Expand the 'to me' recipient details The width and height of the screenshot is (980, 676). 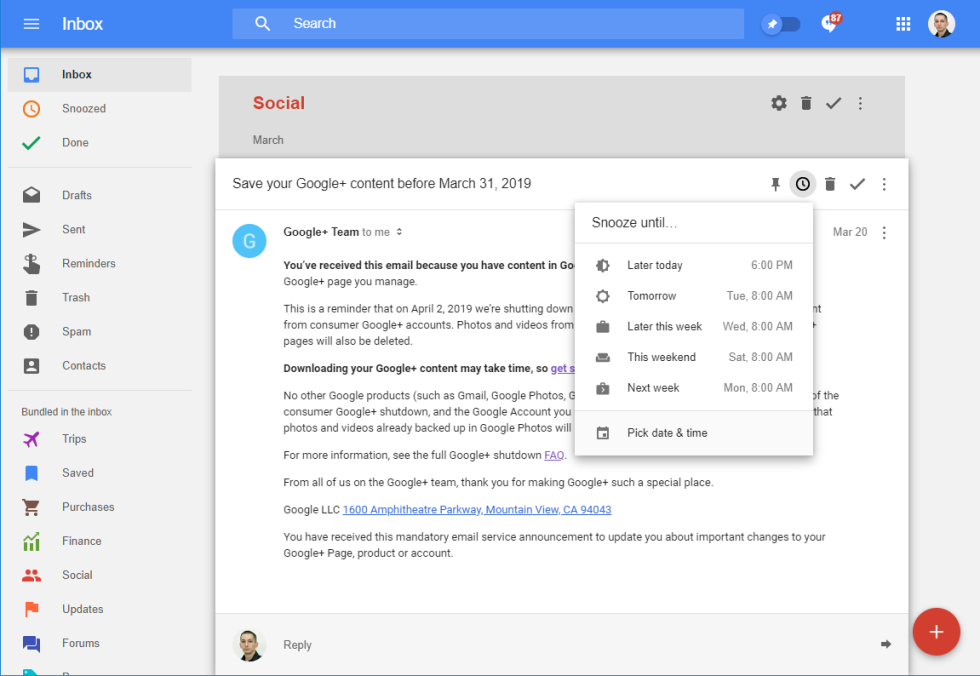tap(399, 232)
